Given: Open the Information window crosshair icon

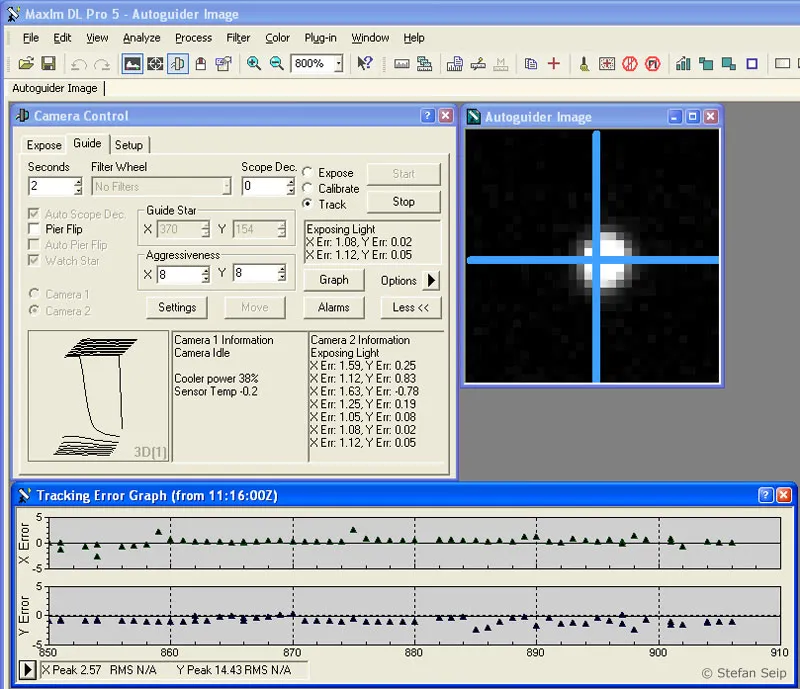Looking at the screenshot, I should 155,64.
